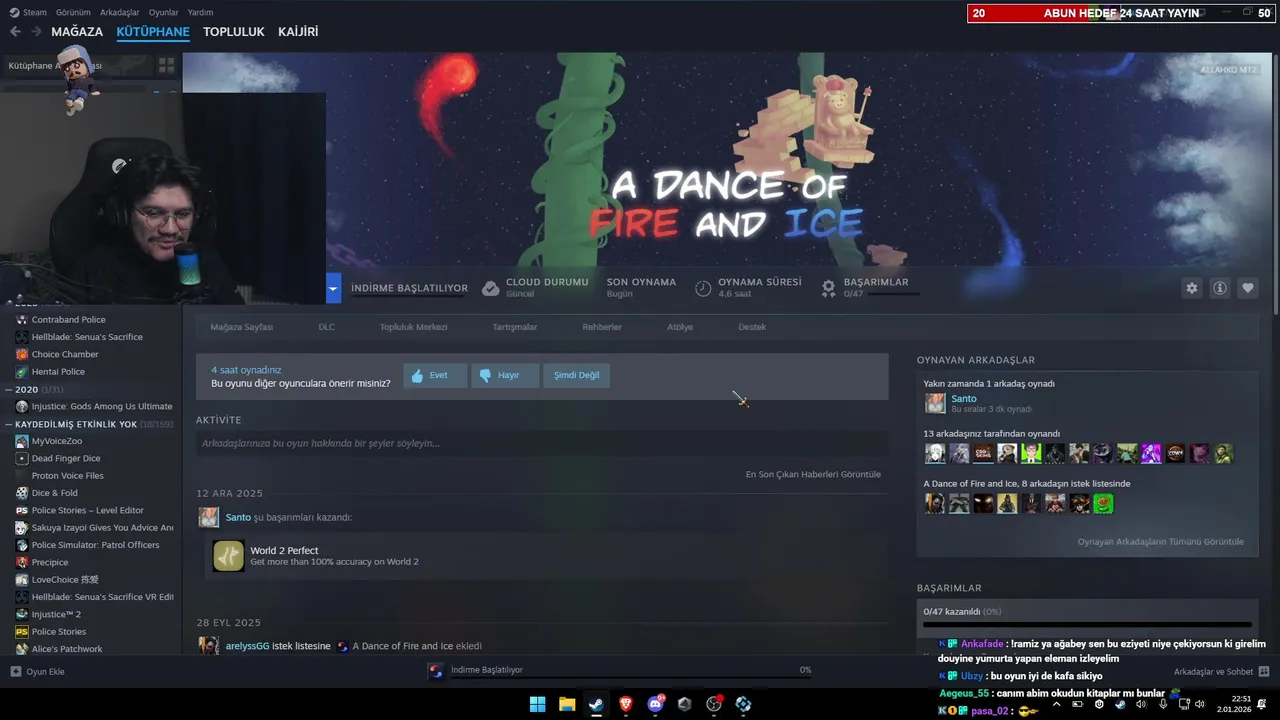
Task: Toggle the library grid view icon
Action: [x=166, y=65]
